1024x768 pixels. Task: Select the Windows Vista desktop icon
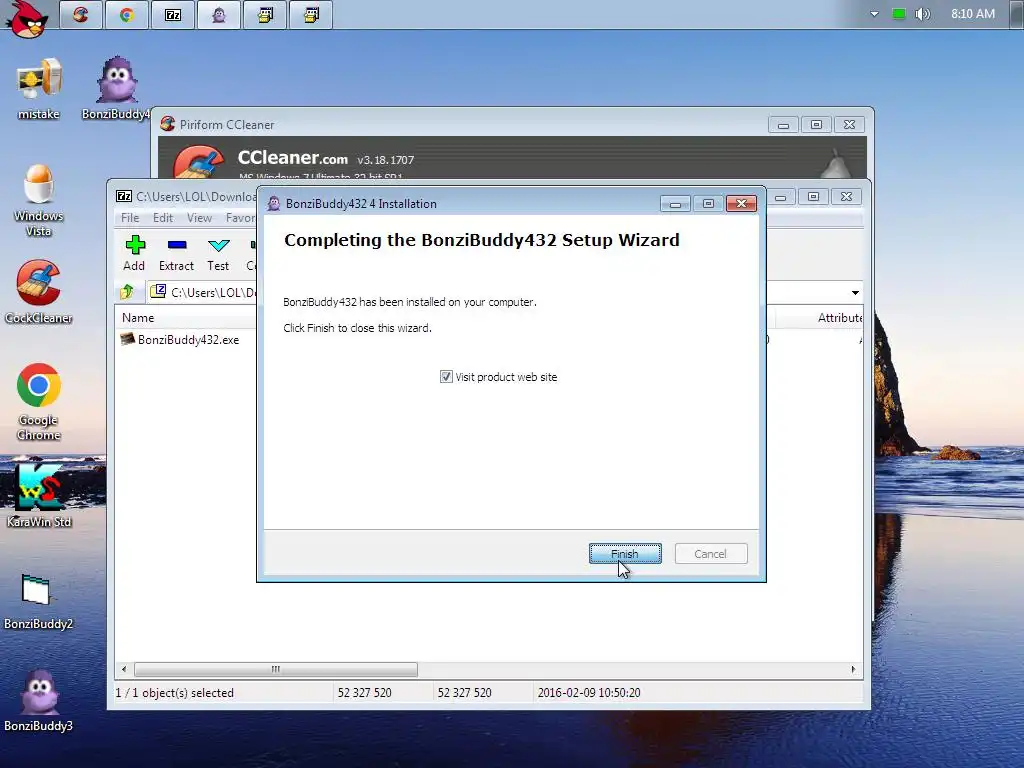tap(39, 200)
